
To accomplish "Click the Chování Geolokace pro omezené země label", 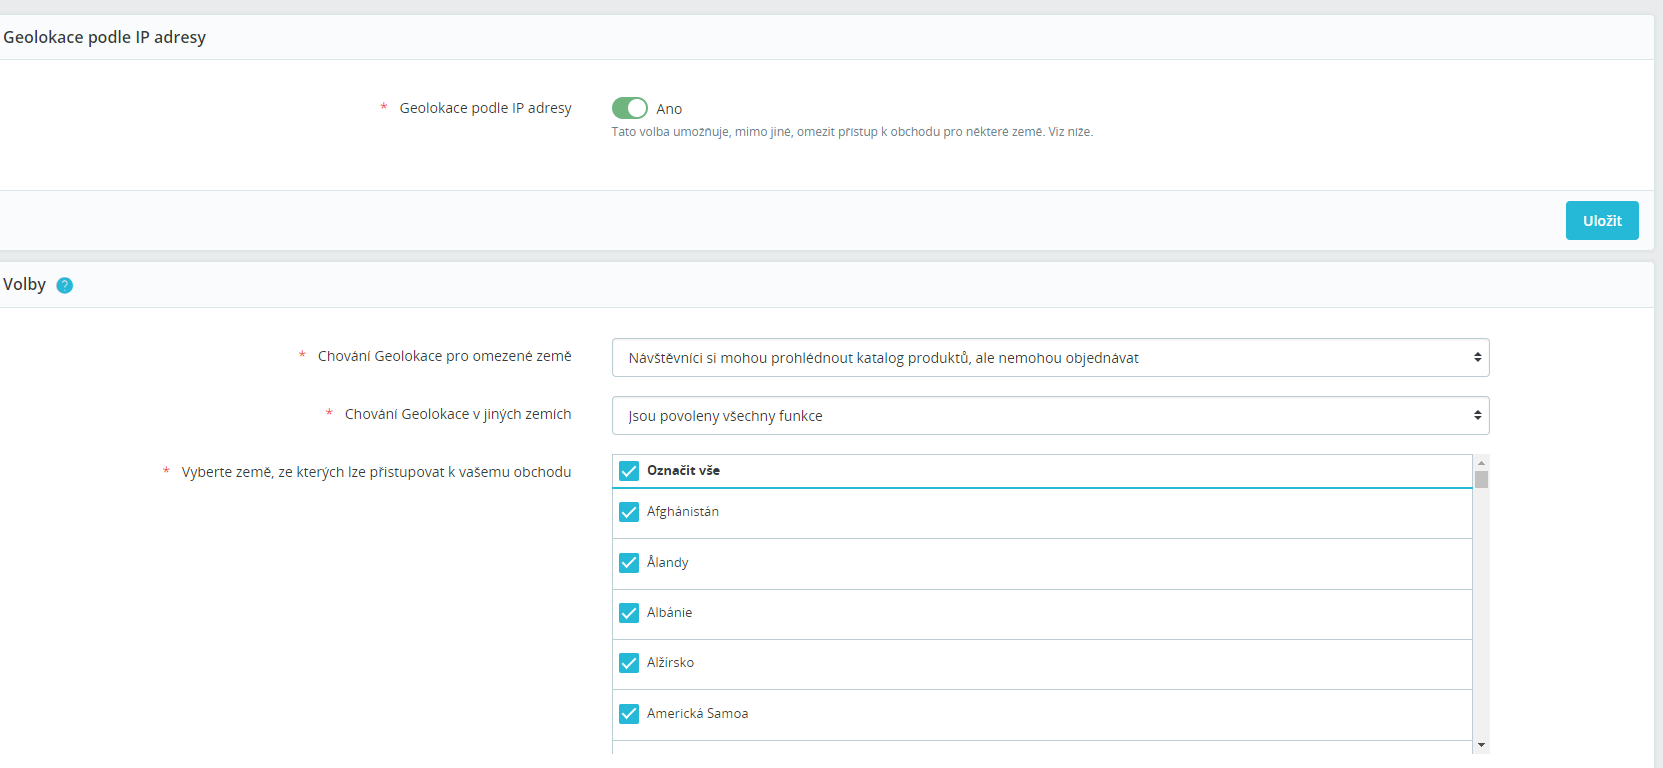I will [444, 356].
